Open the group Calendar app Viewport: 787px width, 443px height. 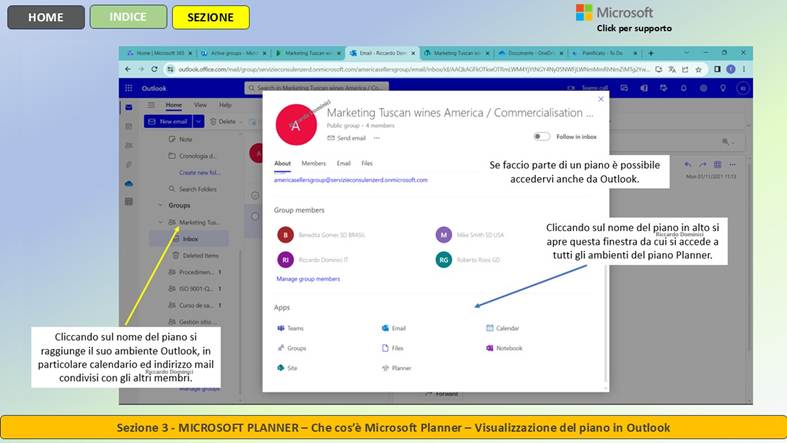click(x=503, y=328)
